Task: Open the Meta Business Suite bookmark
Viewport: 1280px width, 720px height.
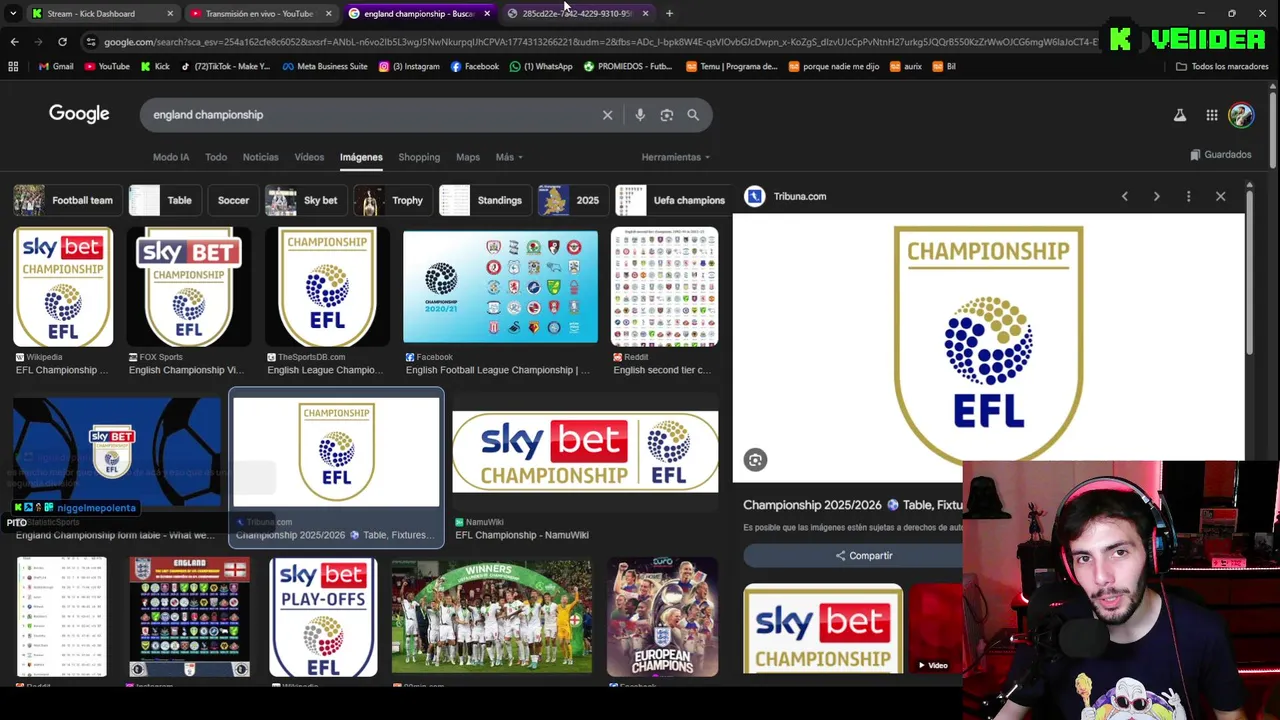Action: click(x=325, y=66)
